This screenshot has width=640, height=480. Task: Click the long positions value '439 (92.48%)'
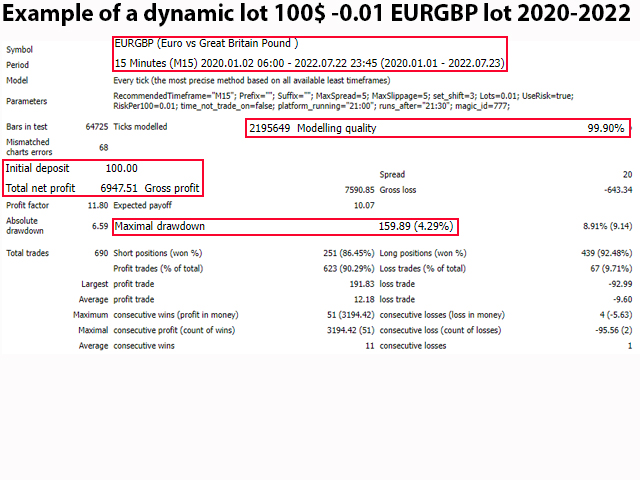[607, 253]
